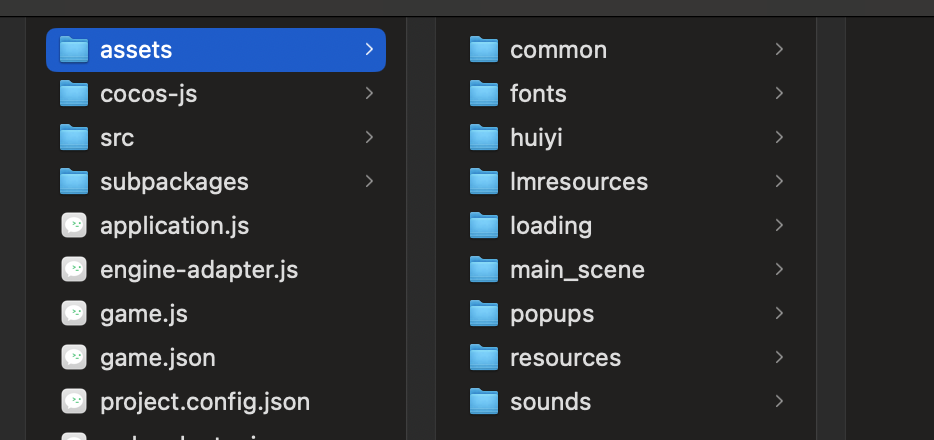Click the project.config.json file icon

(x=74, y=401)
